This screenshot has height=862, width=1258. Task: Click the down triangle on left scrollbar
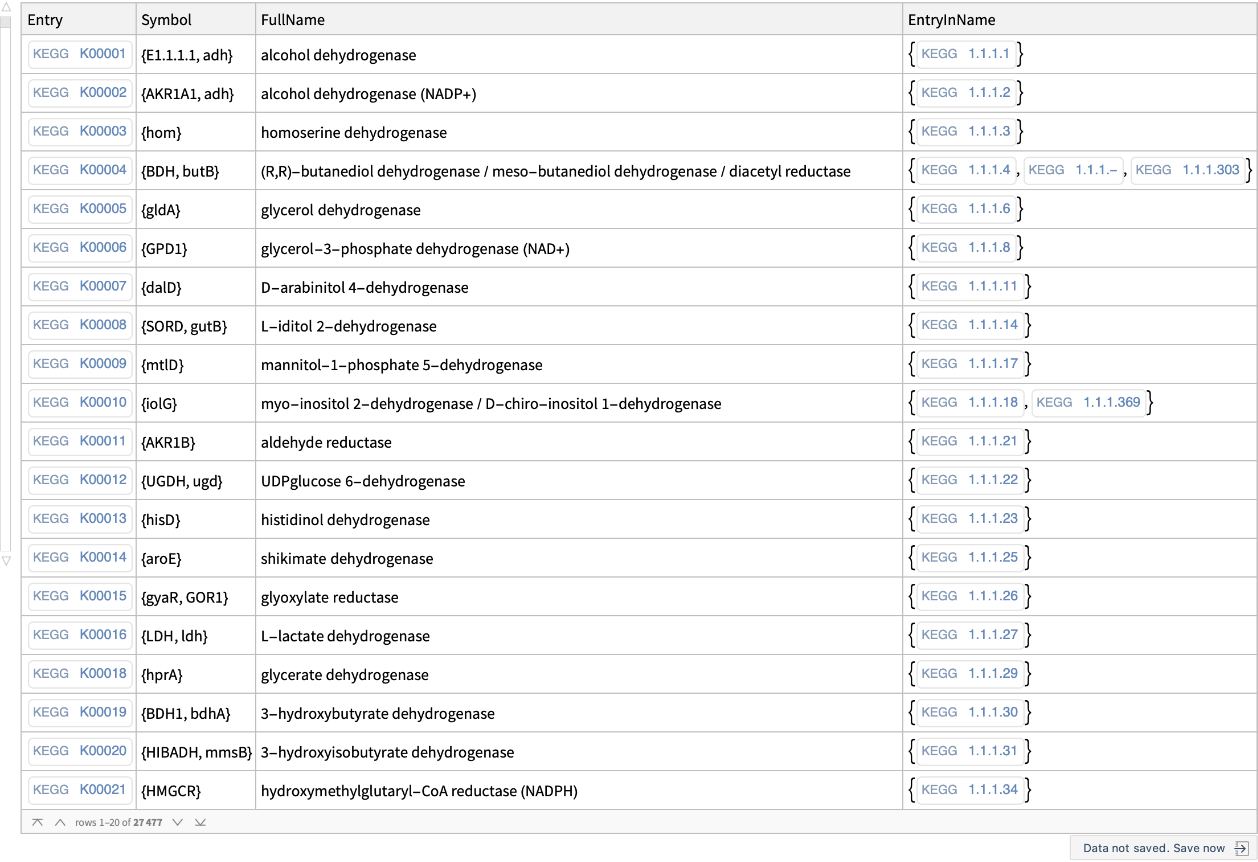[x=7, y=561]
